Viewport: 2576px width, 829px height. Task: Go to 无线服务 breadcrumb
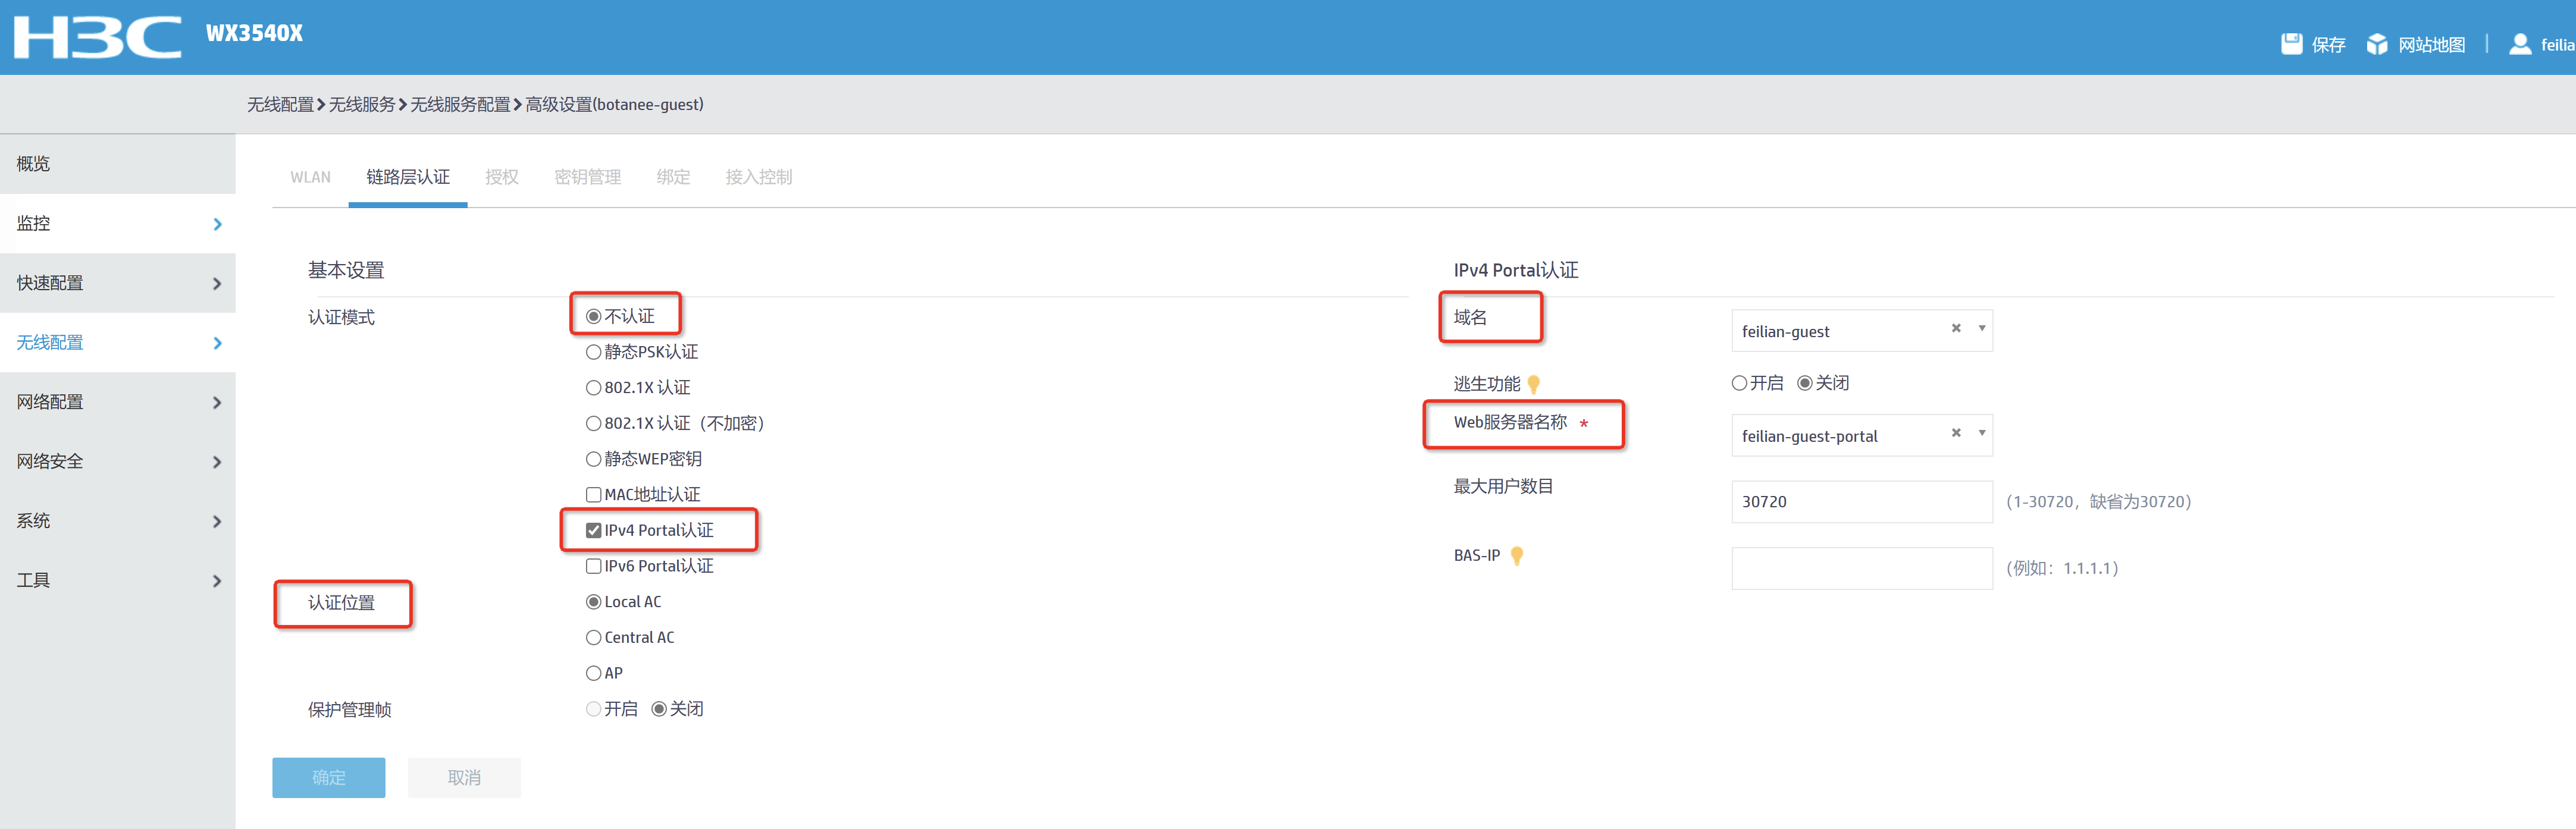[362, 105]
